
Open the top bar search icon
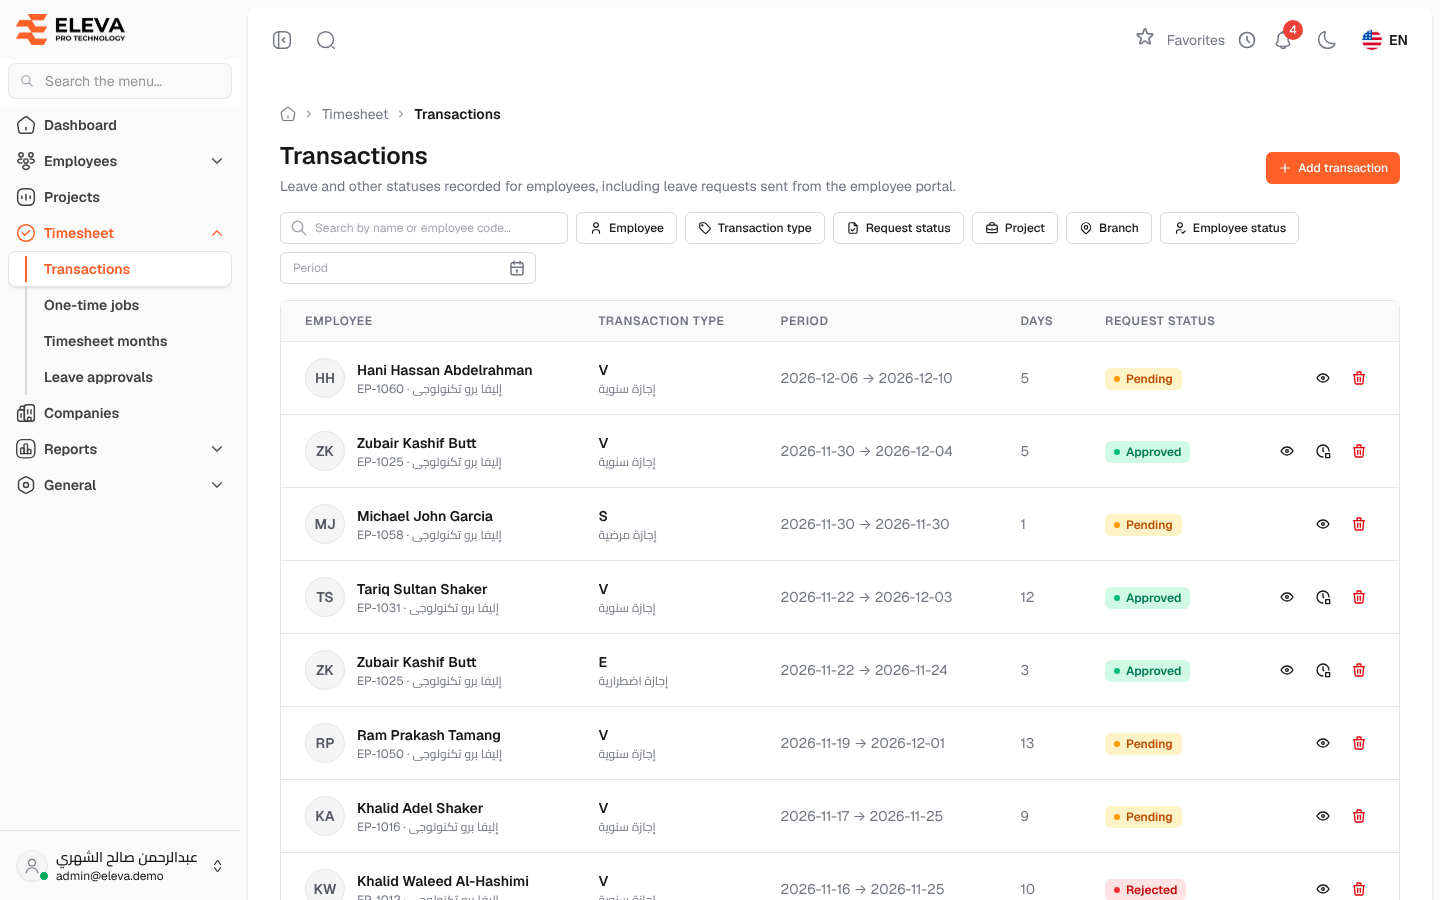click(326, 40)
